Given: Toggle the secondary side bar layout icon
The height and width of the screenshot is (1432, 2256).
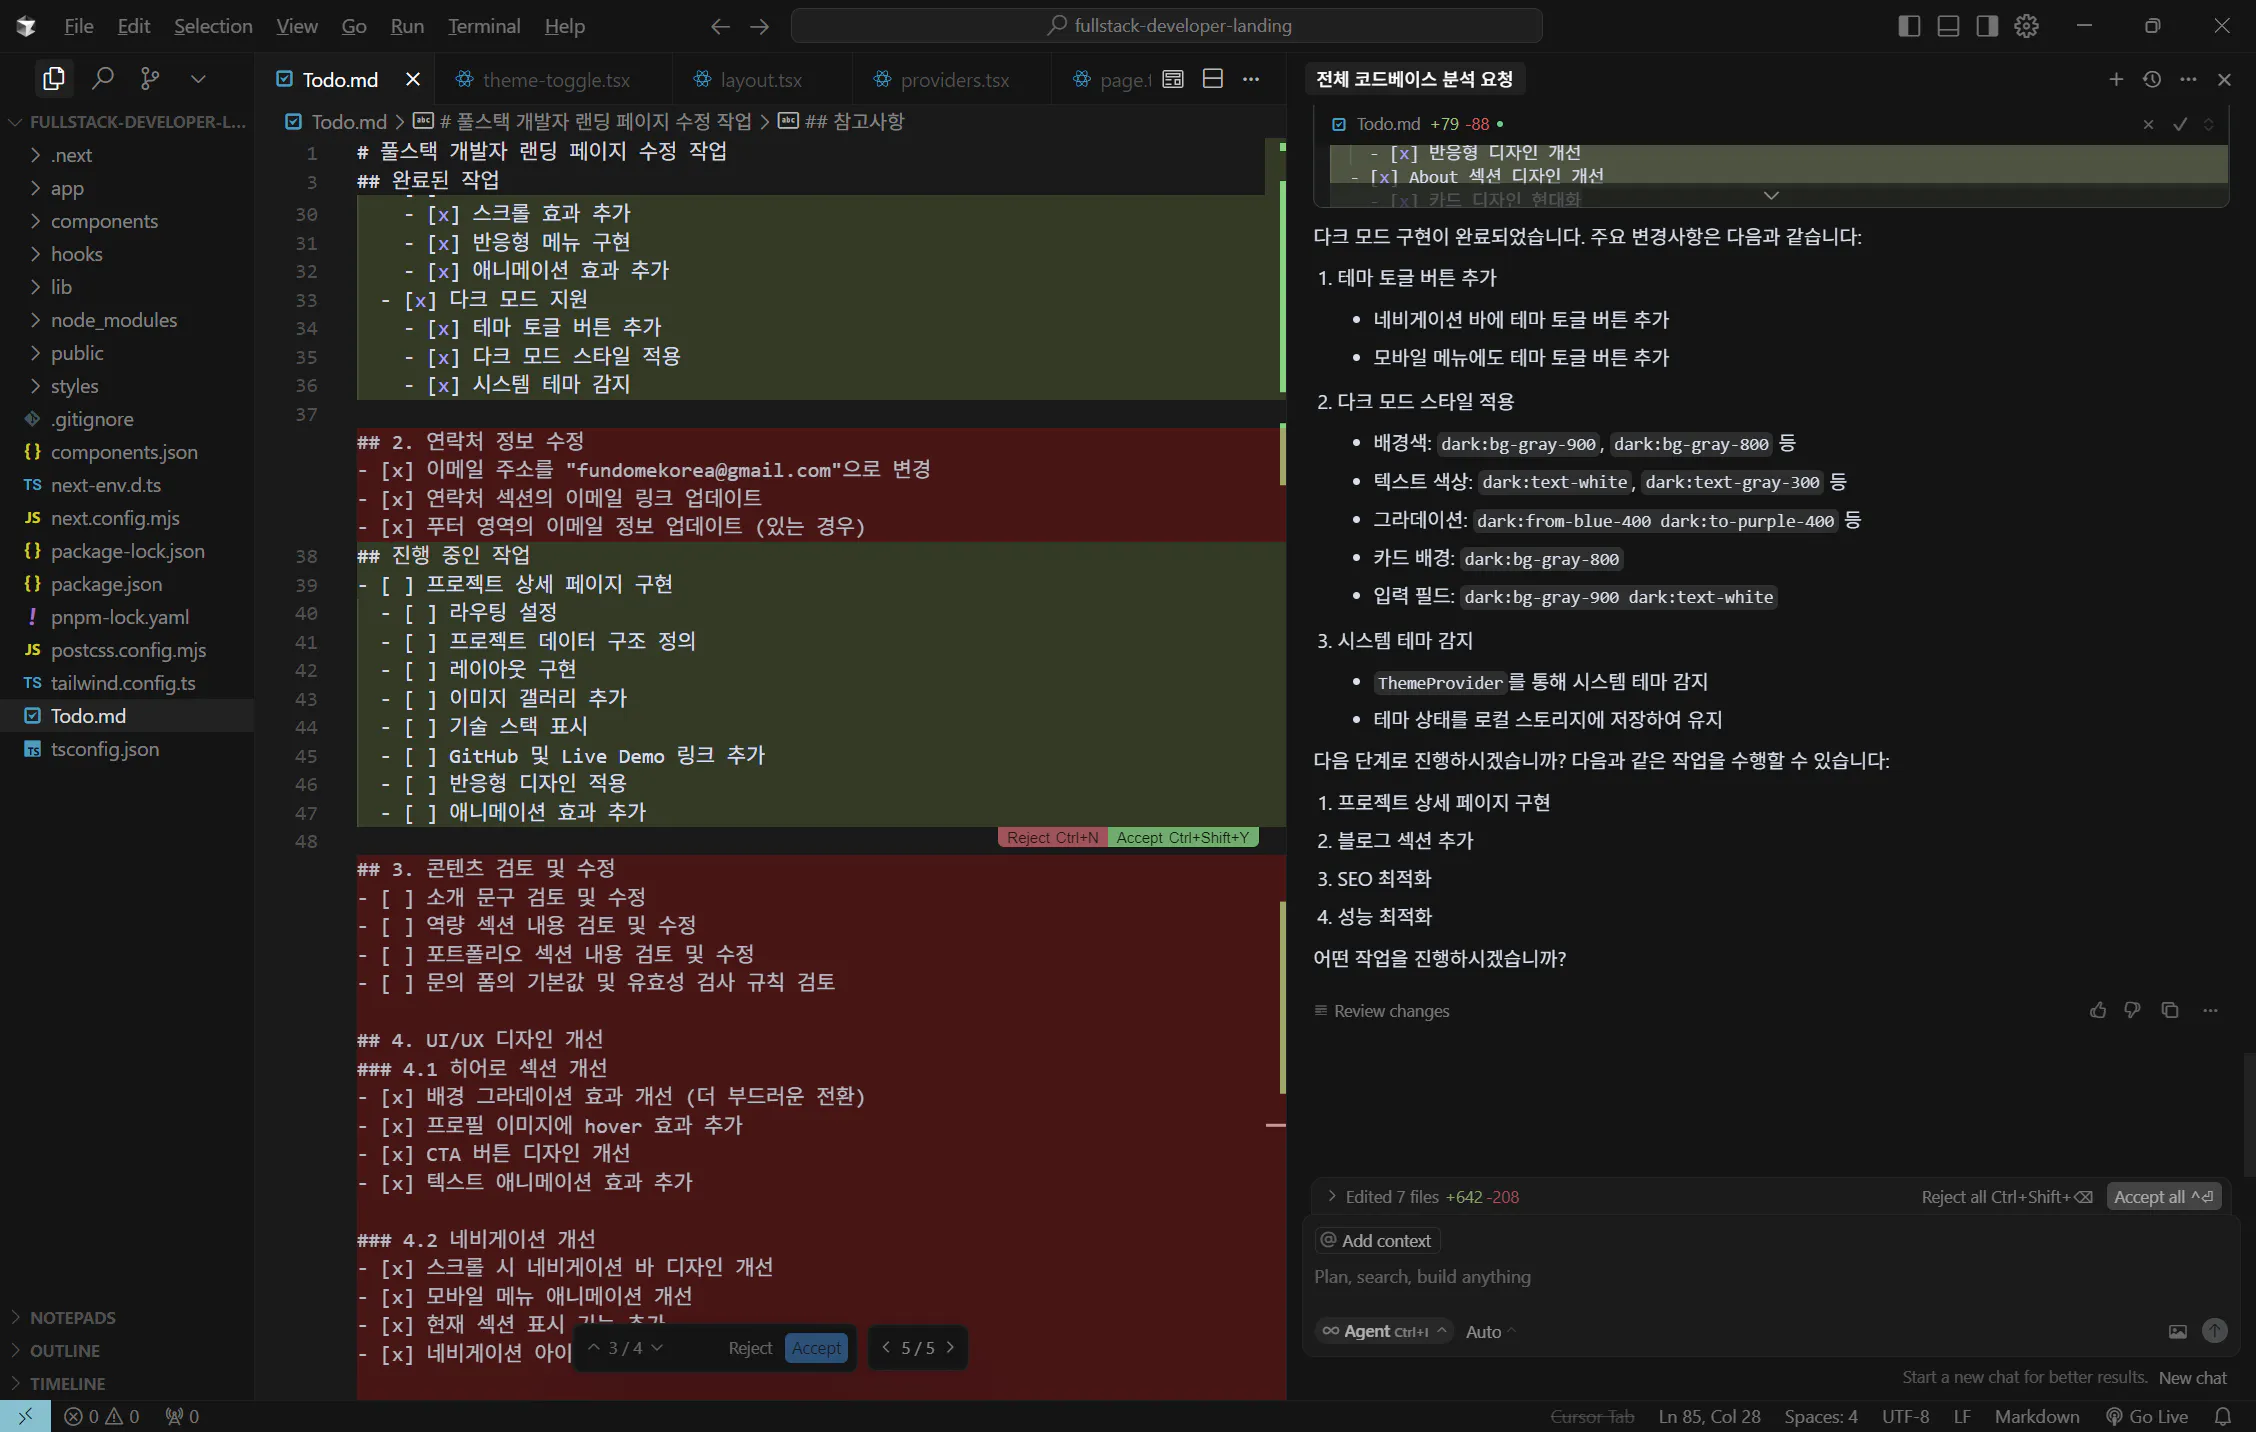Looking at the screenshot, I should pos(1987,26).
